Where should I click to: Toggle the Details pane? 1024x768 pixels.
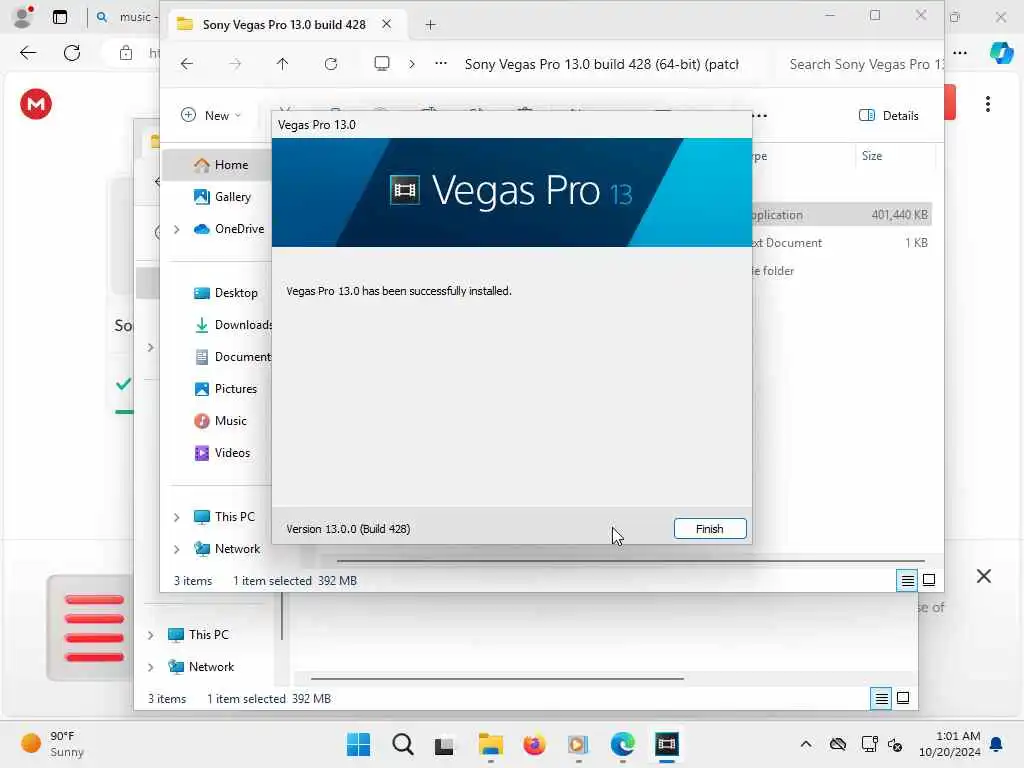888,116
